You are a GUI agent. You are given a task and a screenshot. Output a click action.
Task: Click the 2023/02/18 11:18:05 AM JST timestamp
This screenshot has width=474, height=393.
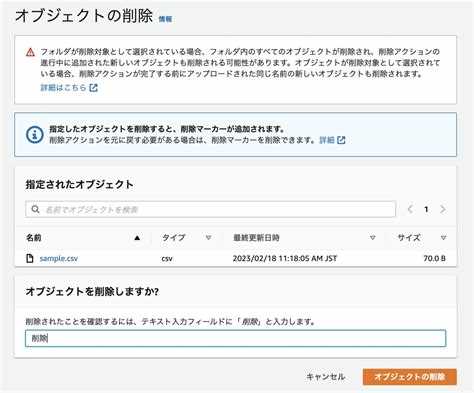tap(285, 258)
